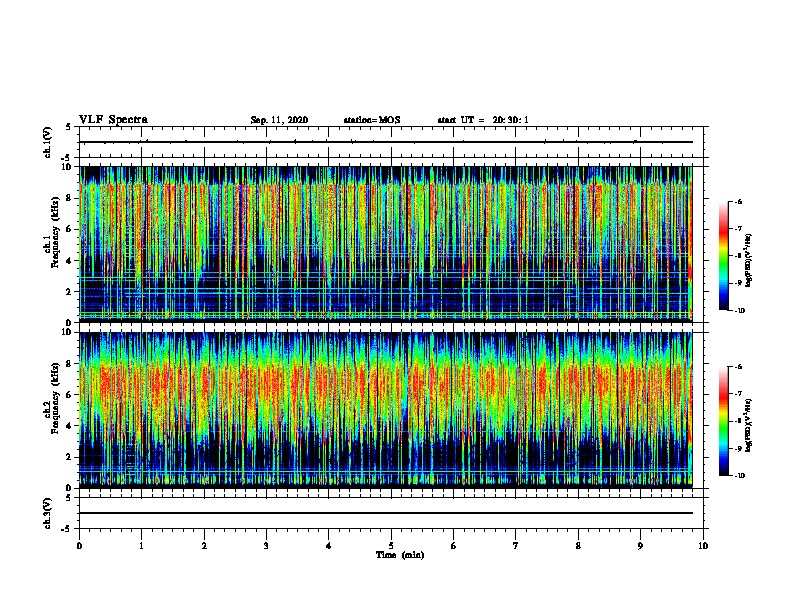Screen dimensions: 792x612
Task: Click time axis tick label "8"
Action: [x=578, y=545]
